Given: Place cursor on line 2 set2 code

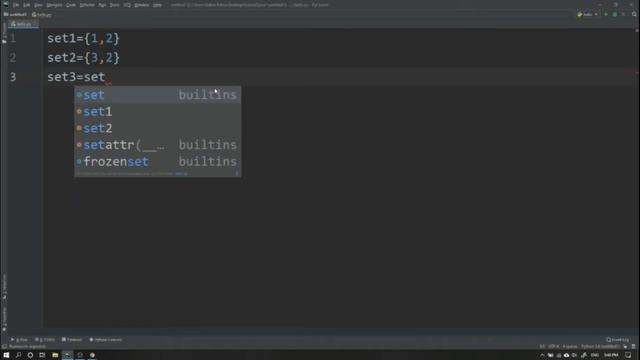Looking at the screenshot, I should 83,58.
